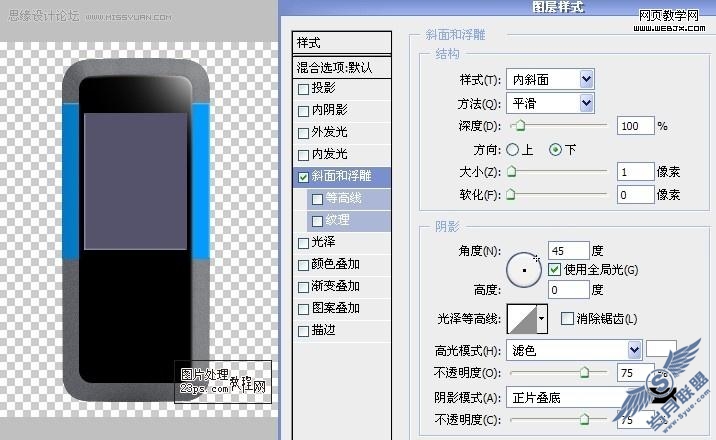The image size is (716, 440).
Task: Enable the 描边 checkbox
Action: 303,331
